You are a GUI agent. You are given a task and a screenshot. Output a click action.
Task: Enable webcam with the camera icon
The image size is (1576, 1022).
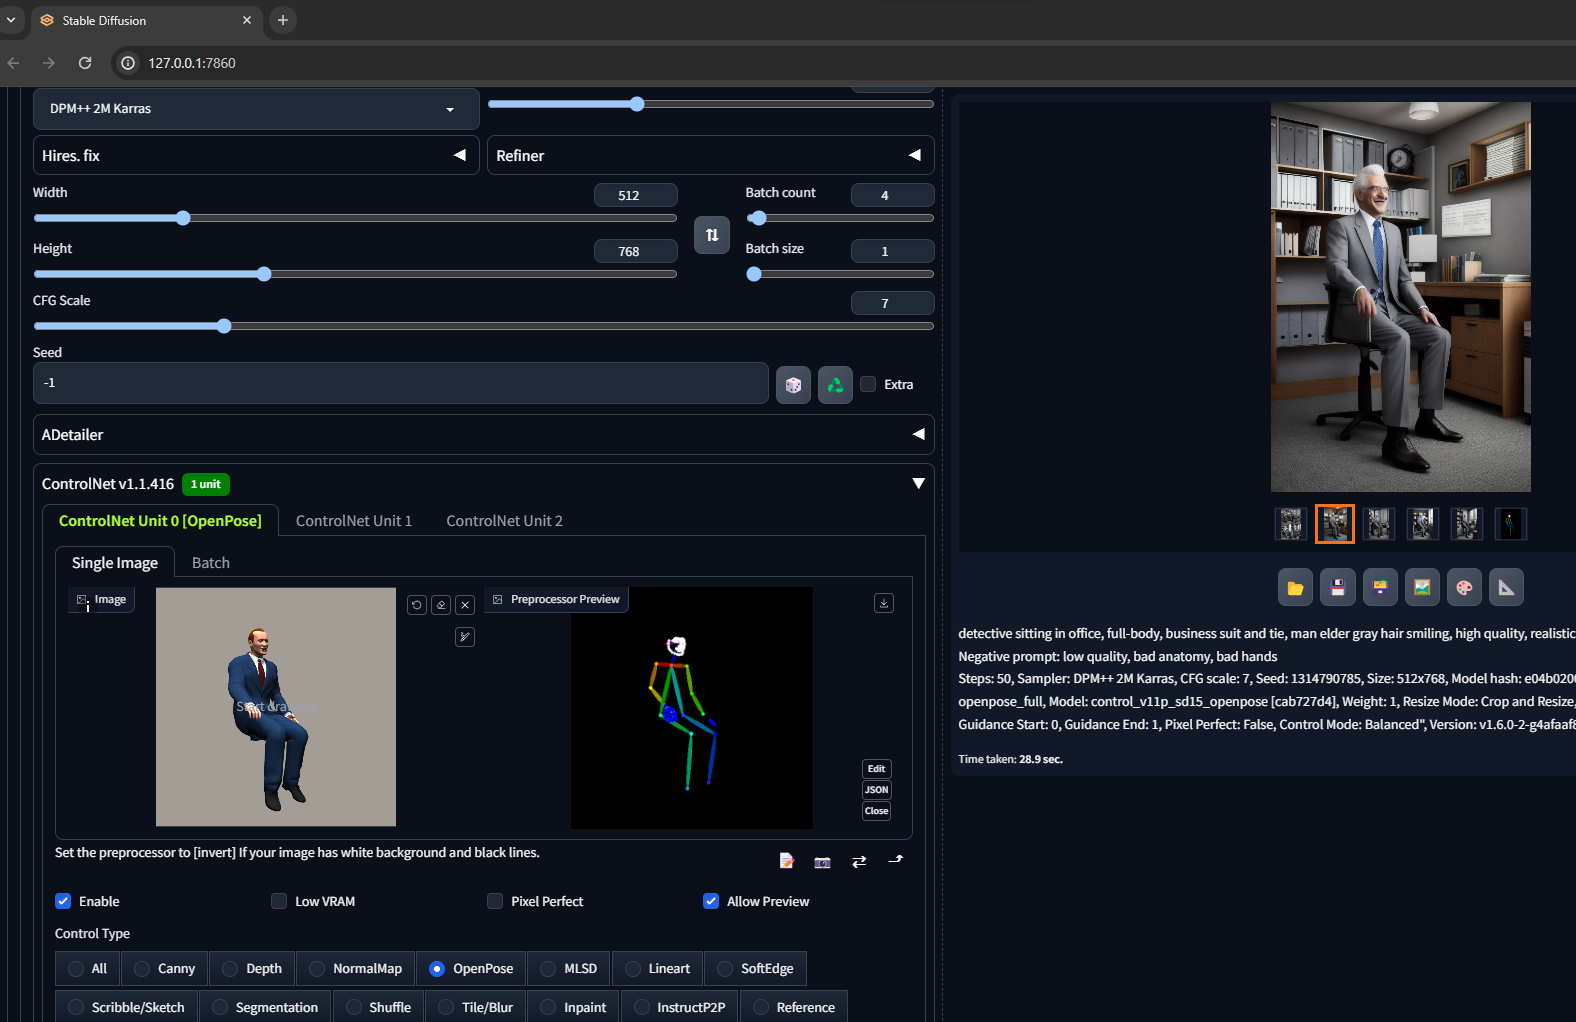pos(823,861)
